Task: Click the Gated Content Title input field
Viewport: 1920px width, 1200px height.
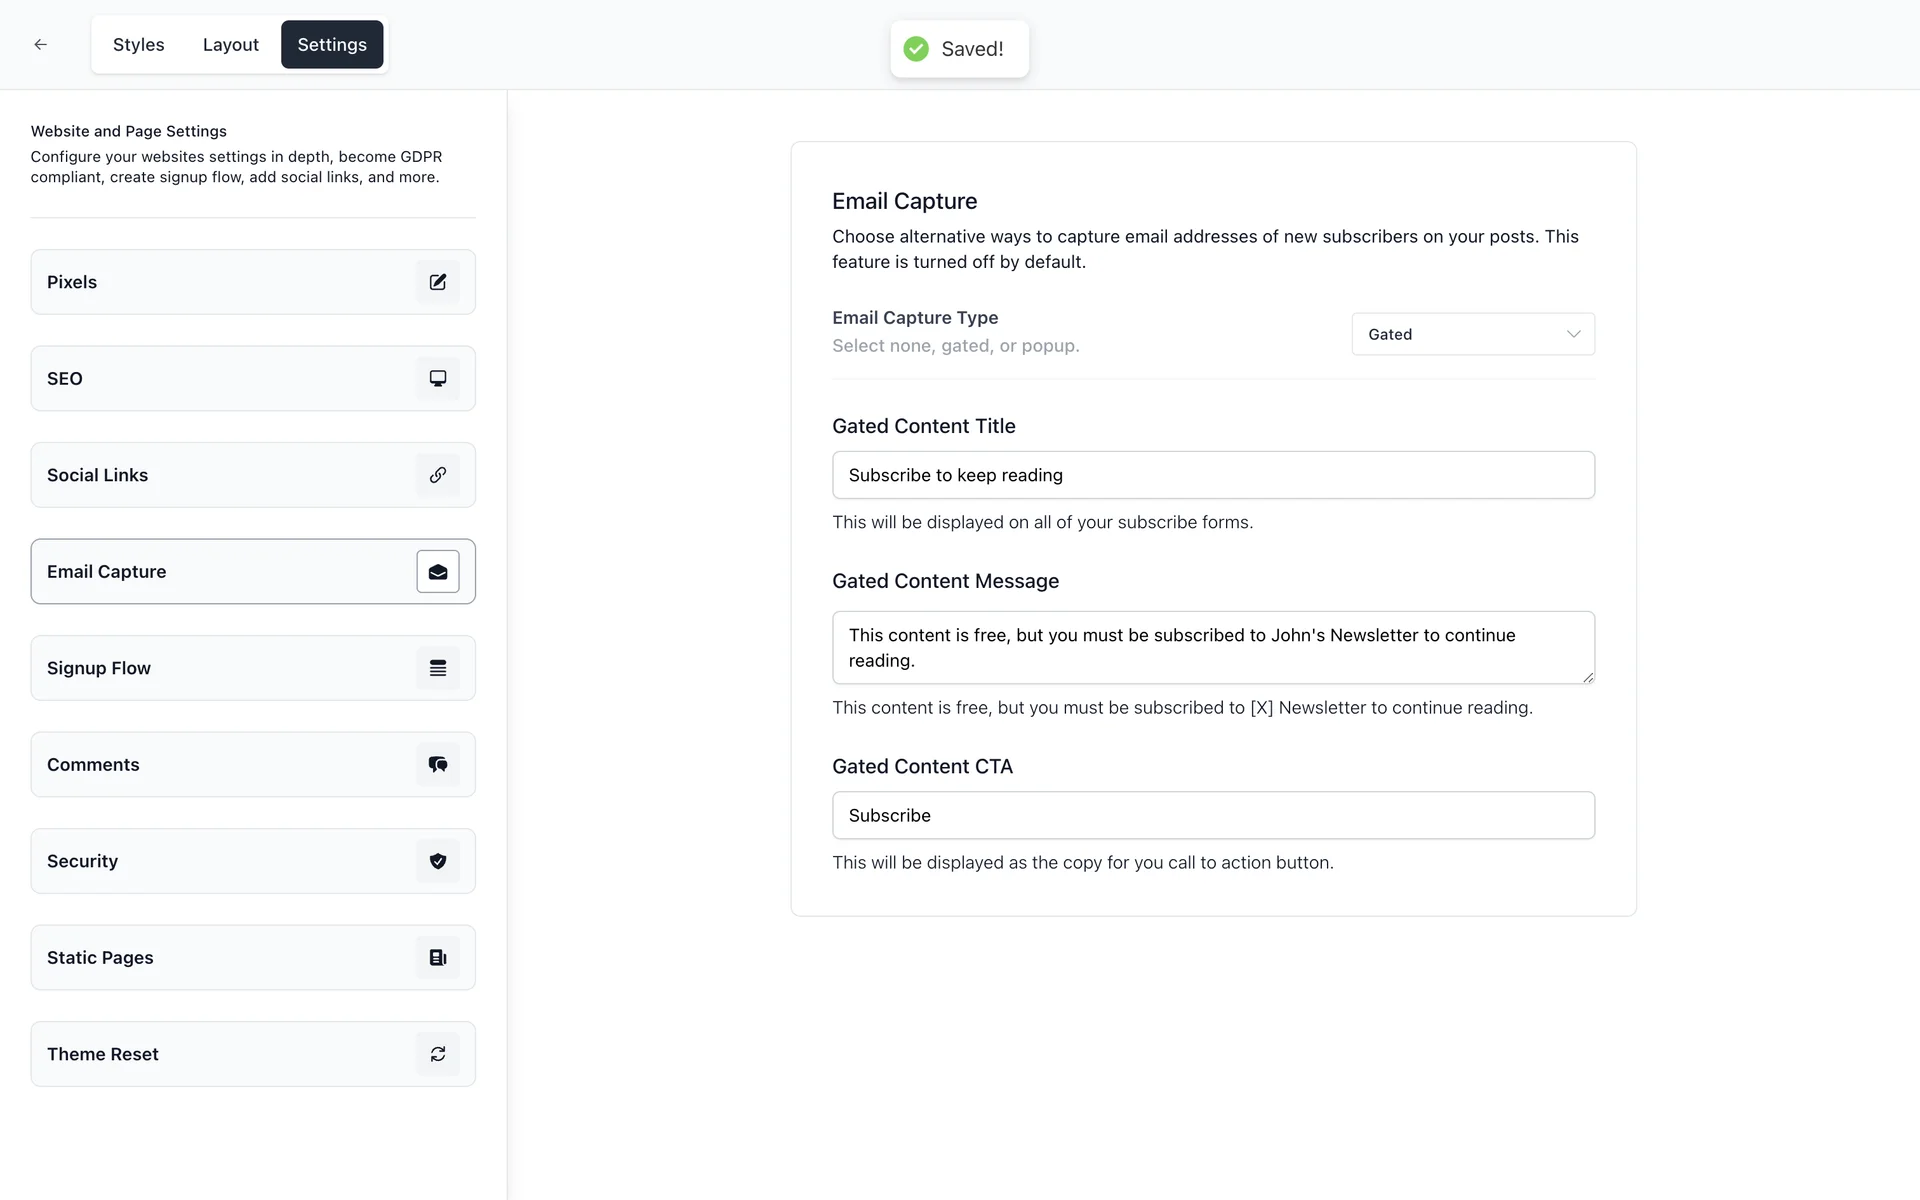Action: click(1213, 475)
